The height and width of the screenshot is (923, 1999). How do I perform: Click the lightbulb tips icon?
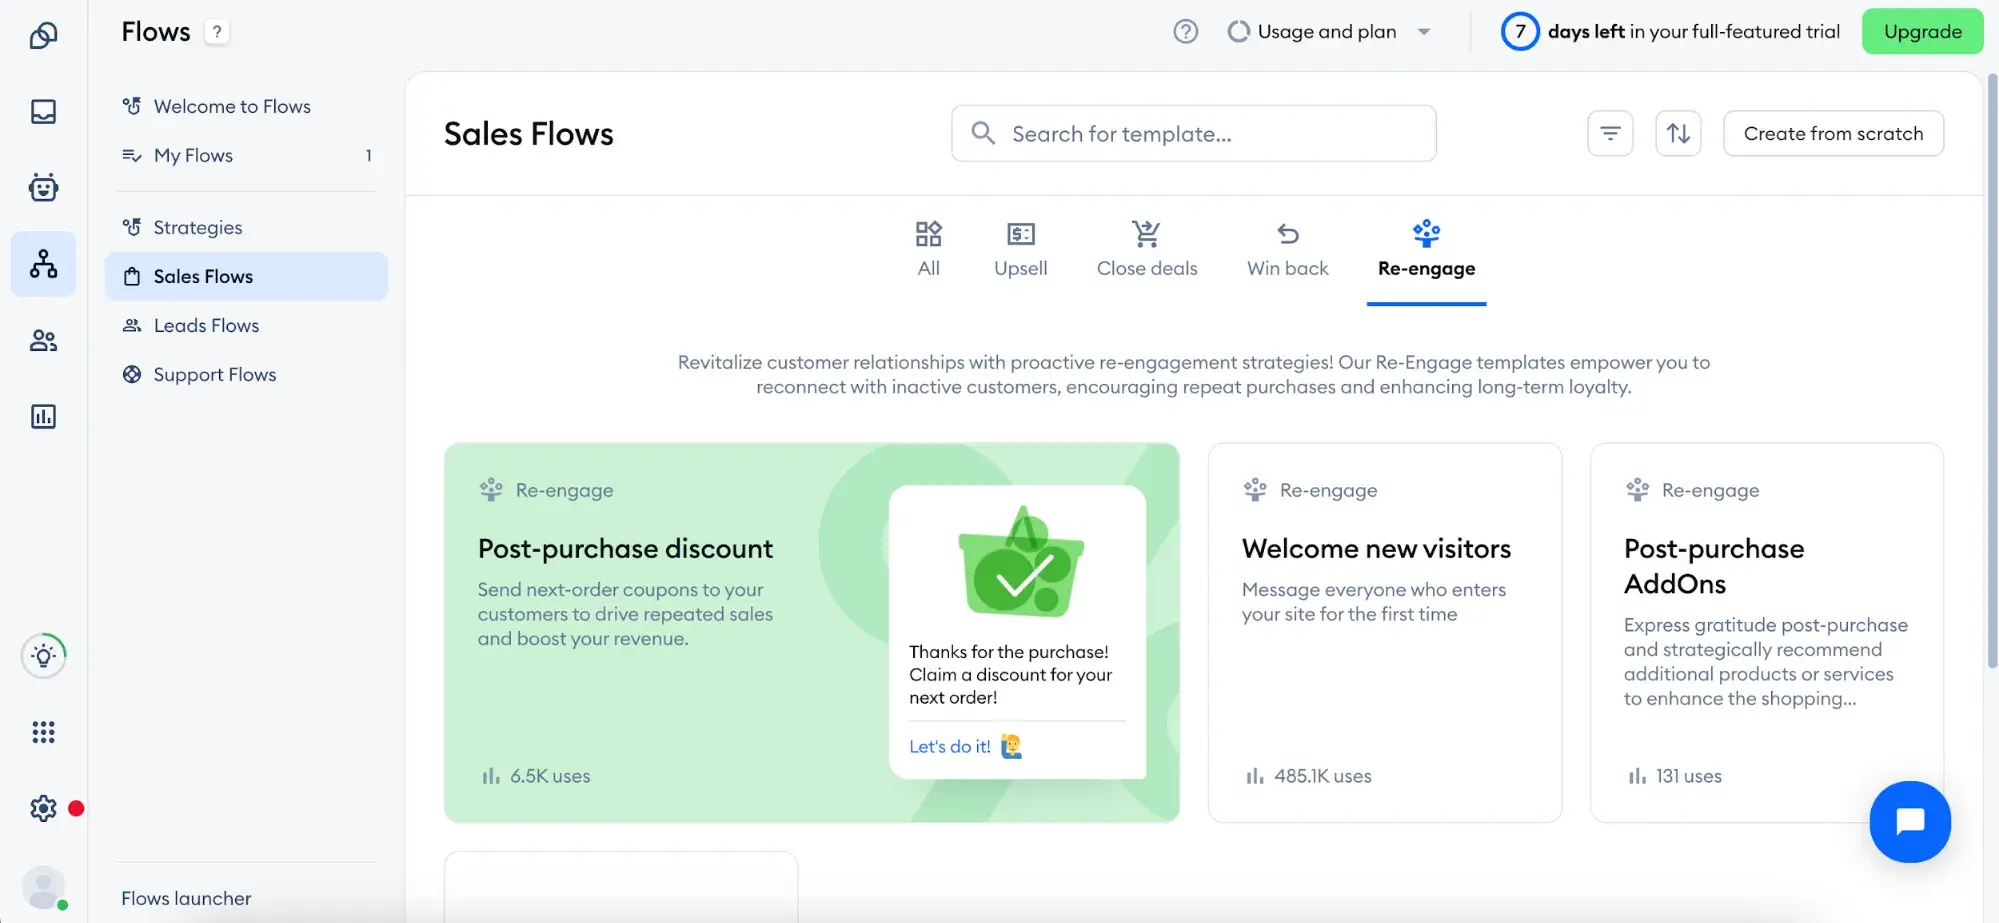coord(43,656)
